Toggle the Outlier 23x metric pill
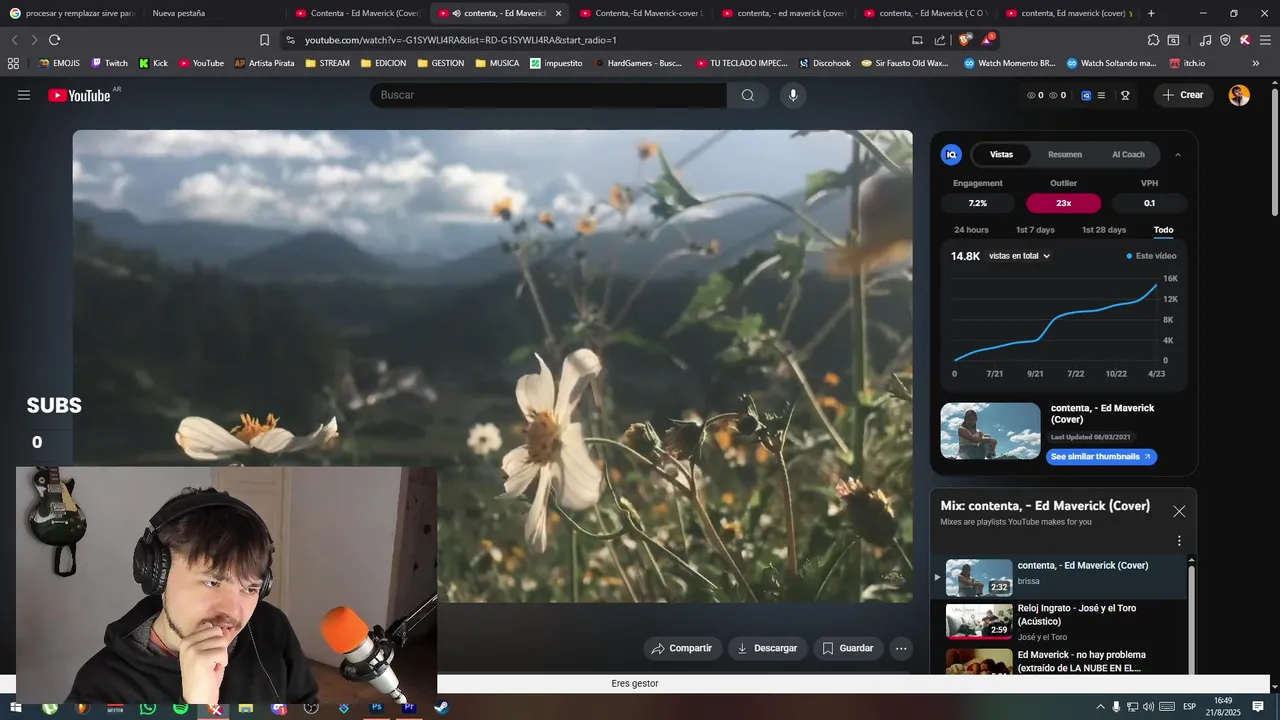 coord(1064,203)
